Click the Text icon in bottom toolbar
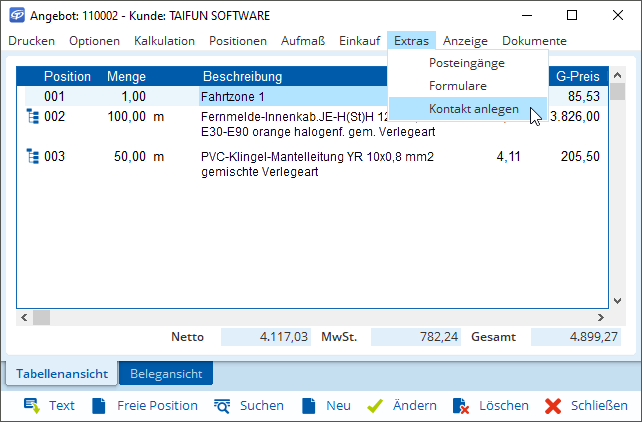 tap(31, 405)
